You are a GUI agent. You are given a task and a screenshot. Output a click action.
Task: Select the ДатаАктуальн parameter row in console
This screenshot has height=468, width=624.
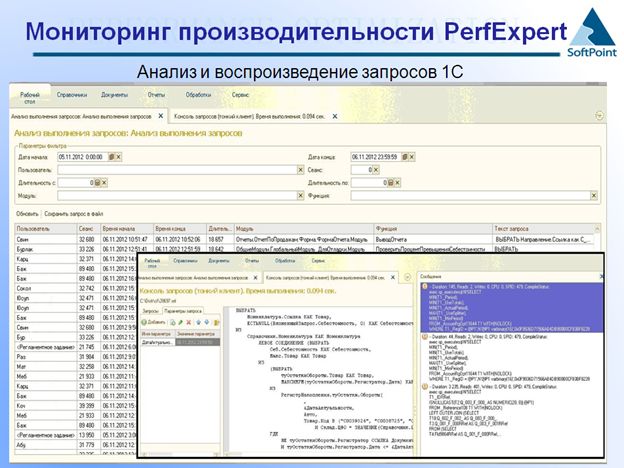(x=180, y=342)
